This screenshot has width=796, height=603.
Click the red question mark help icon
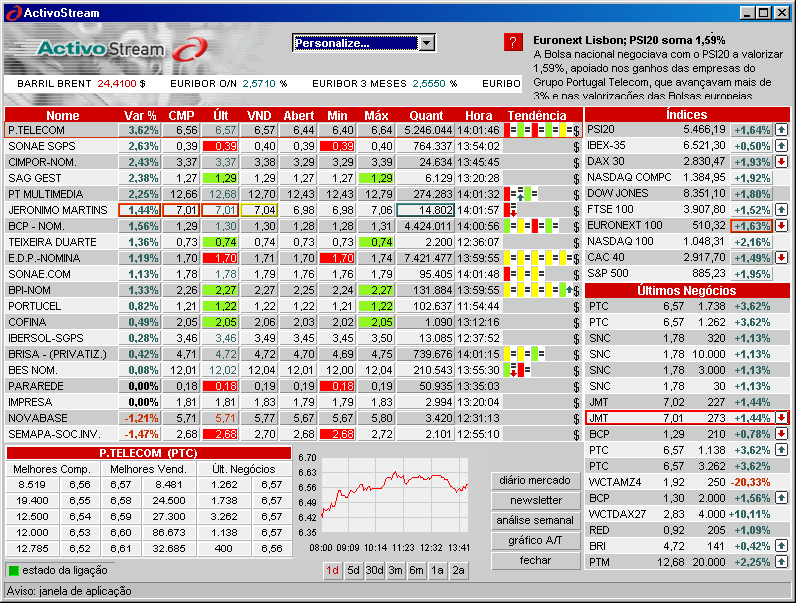tap(513, 42)
